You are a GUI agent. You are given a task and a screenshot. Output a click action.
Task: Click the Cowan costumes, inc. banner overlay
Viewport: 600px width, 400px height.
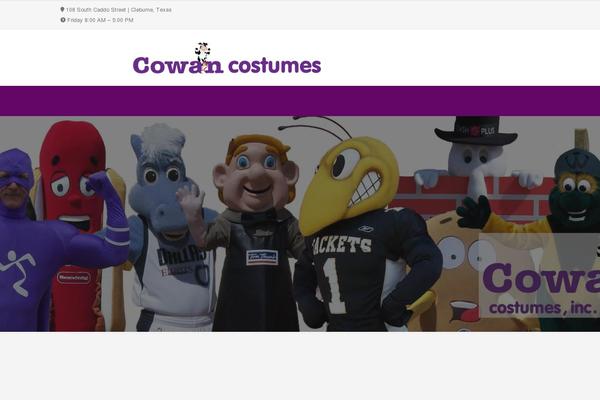540,275
